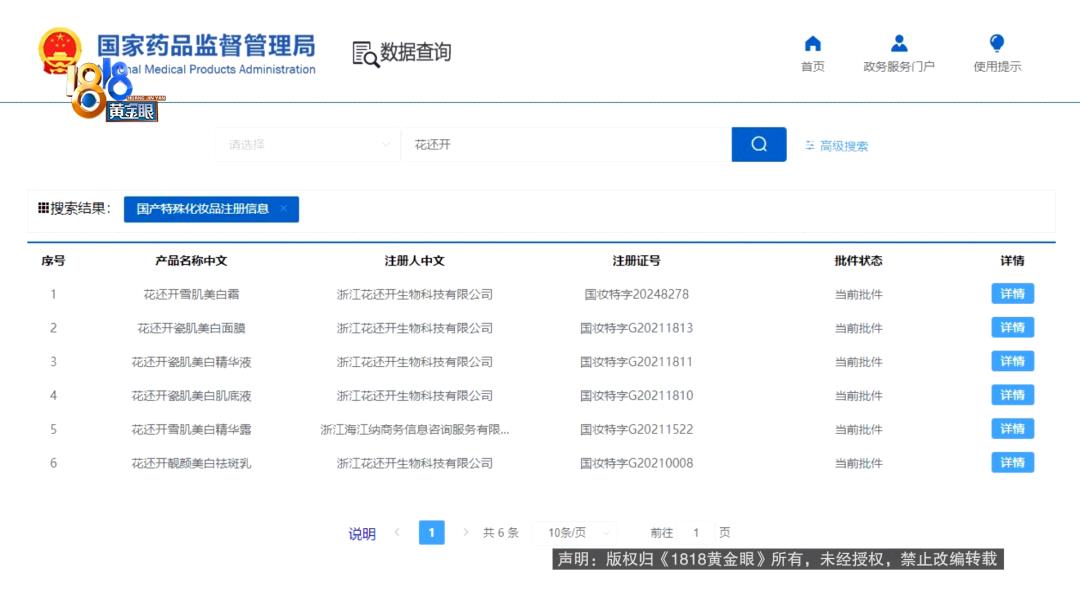Click the 数据查询 data query icon
This screenshot has height=608, width=1080.
[x=365, y=54]
